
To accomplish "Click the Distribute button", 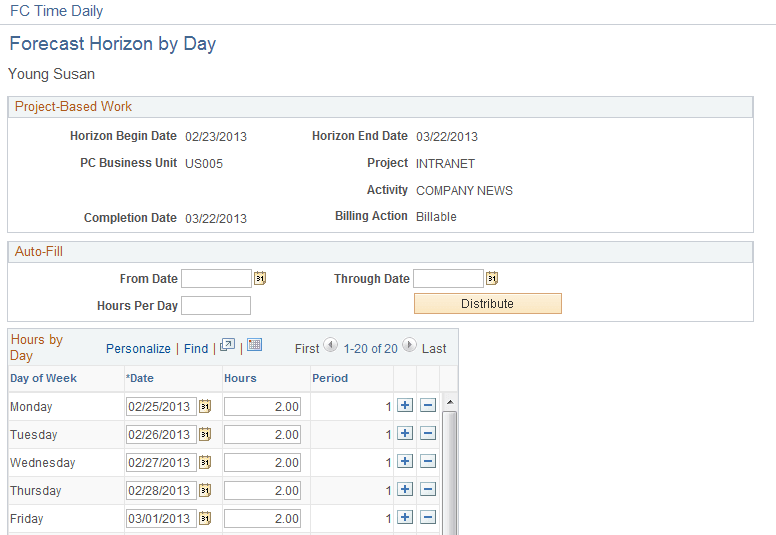I will click(x=488, y=303).
